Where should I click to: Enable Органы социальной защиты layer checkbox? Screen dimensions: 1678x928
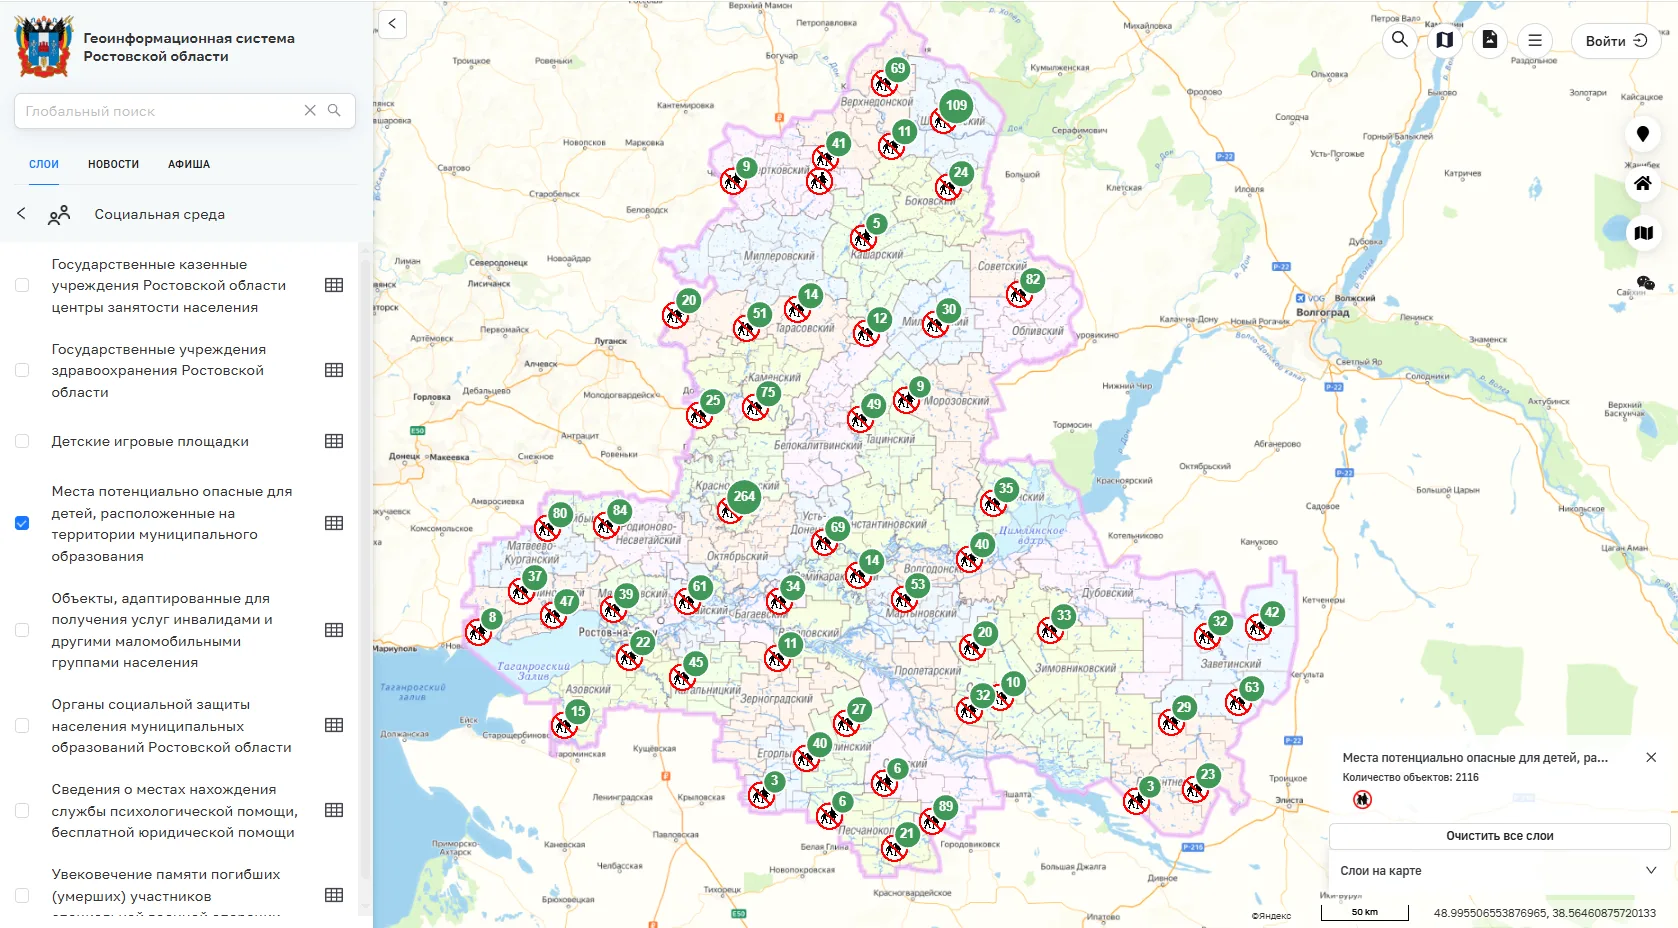22,726
